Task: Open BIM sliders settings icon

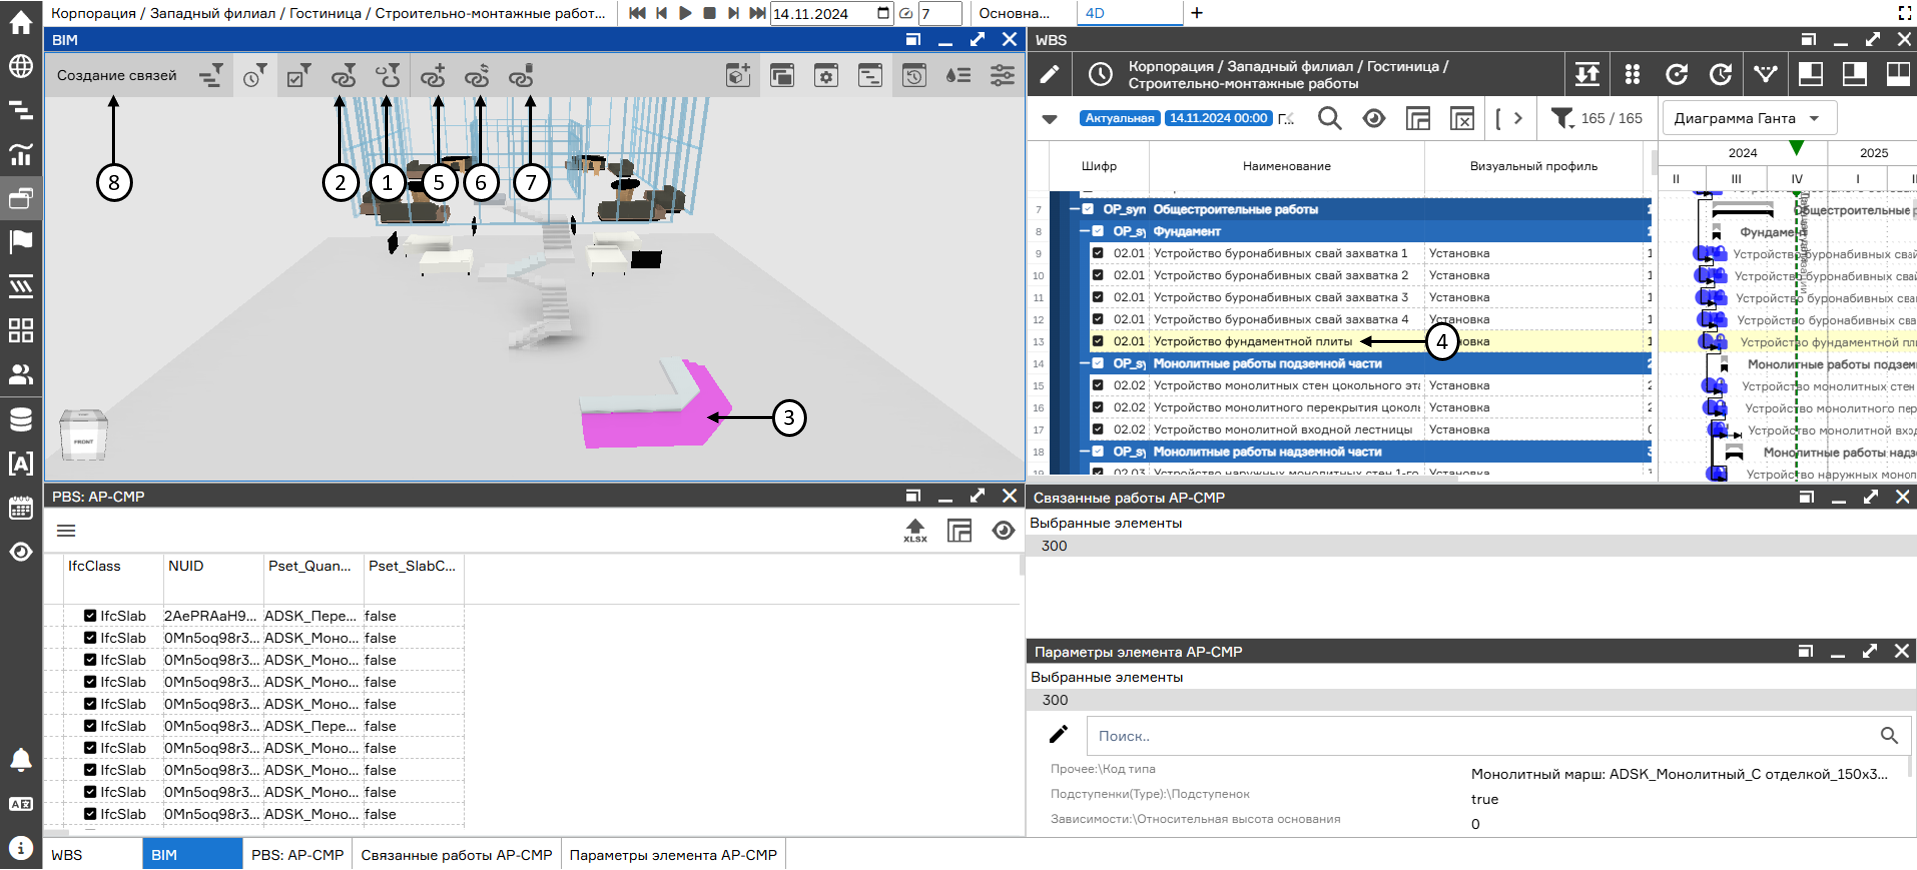Action: (x=1002, y=76)
